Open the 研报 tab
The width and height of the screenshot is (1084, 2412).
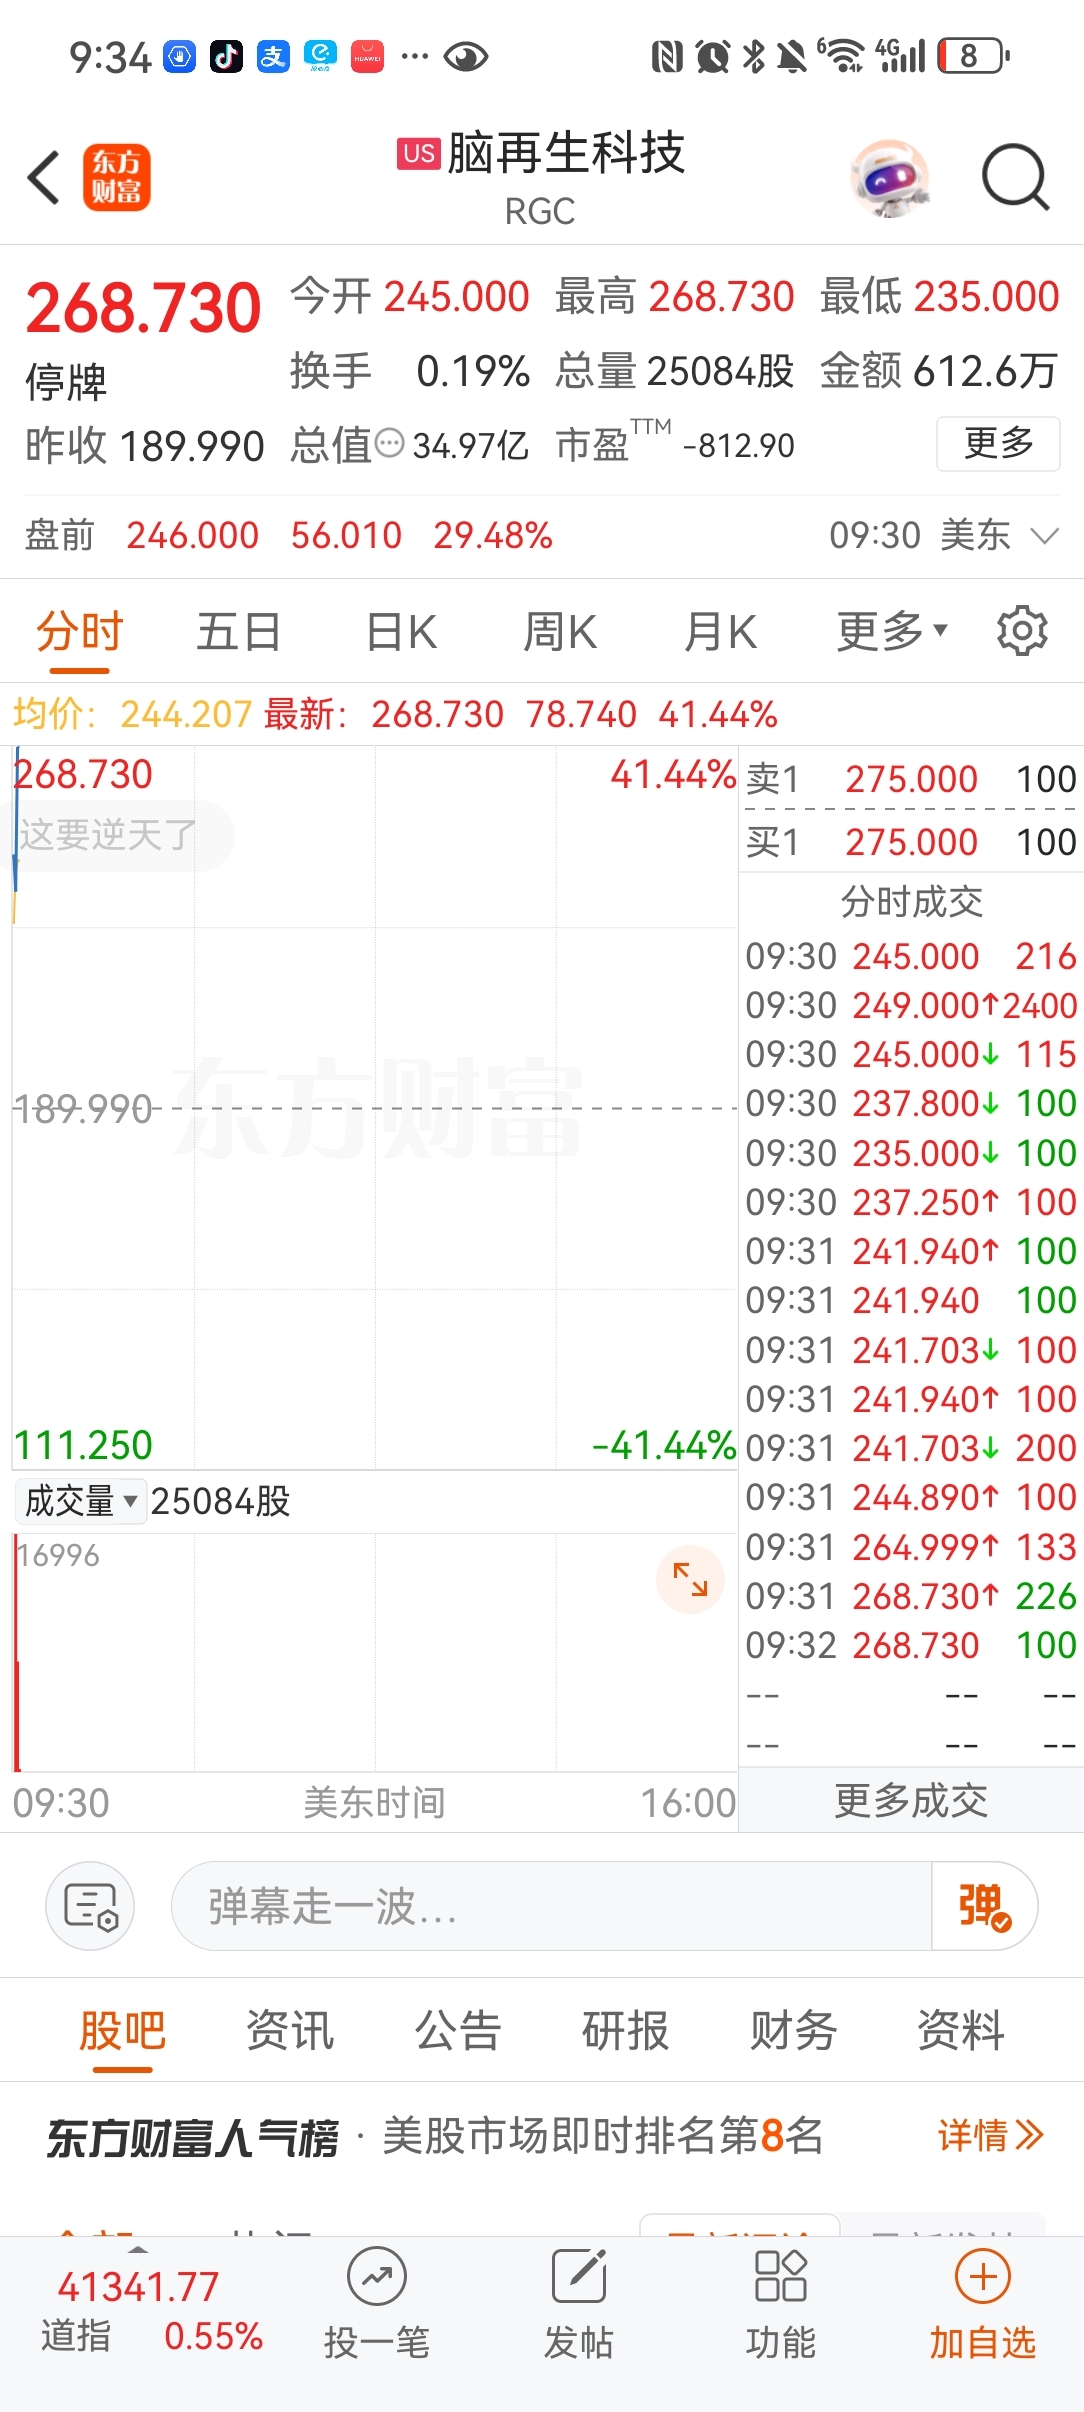click(625, 2031)
